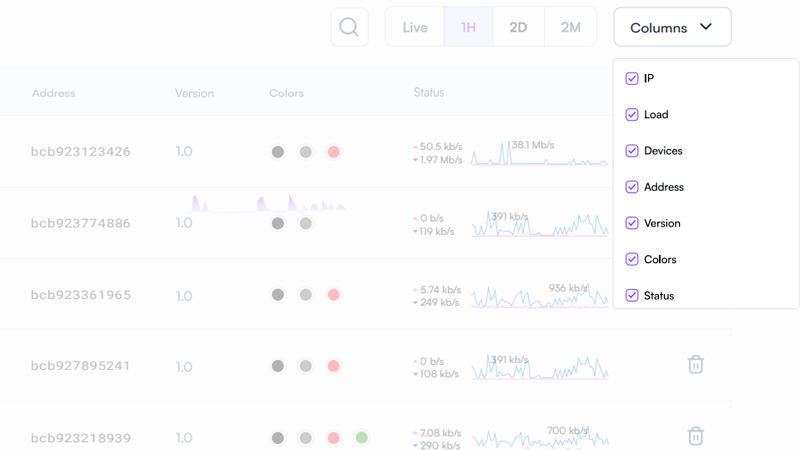Toggle the Version column checkbox
Viewport: 800px width, 450px height.
[x=632, y=223]
